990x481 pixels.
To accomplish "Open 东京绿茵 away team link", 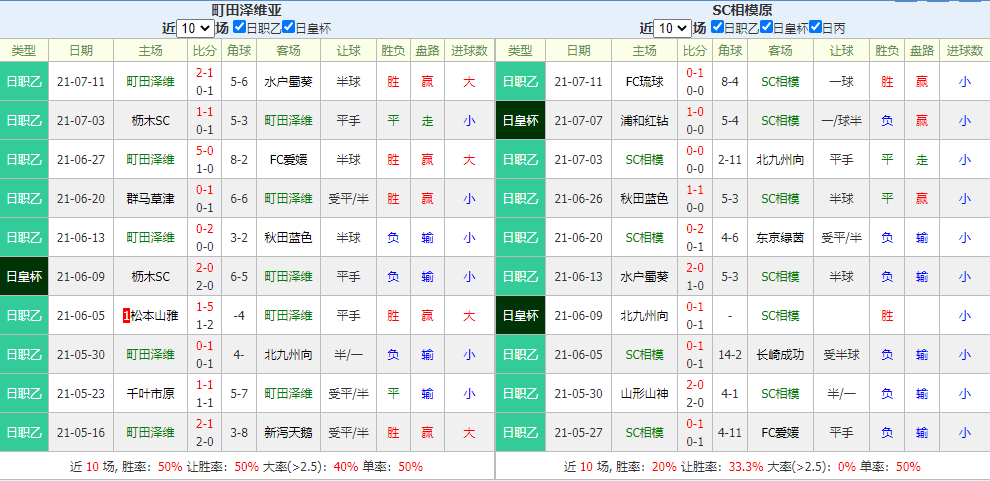I will click(x=780, y=237).
